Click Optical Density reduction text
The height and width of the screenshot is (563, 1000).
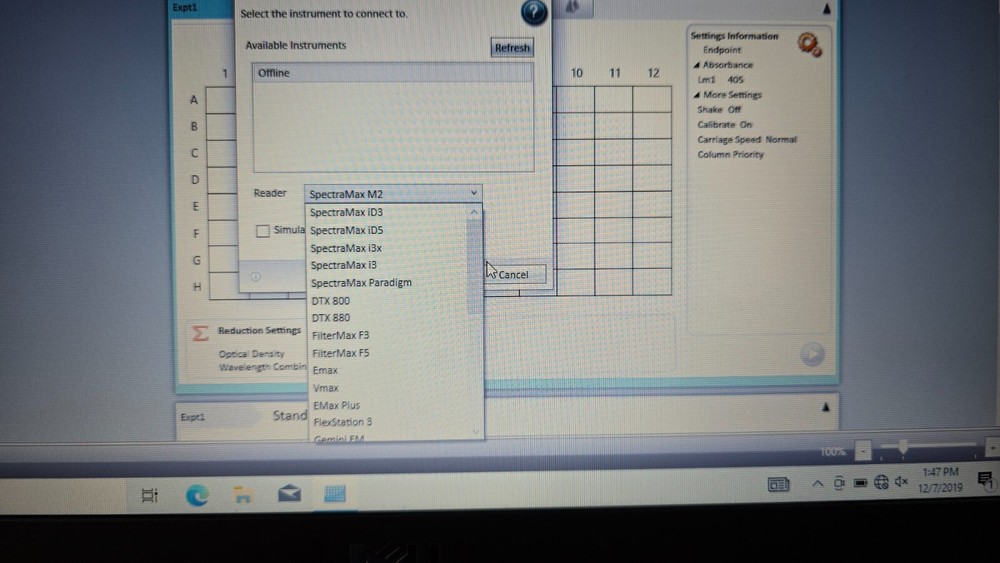point(251,354)
